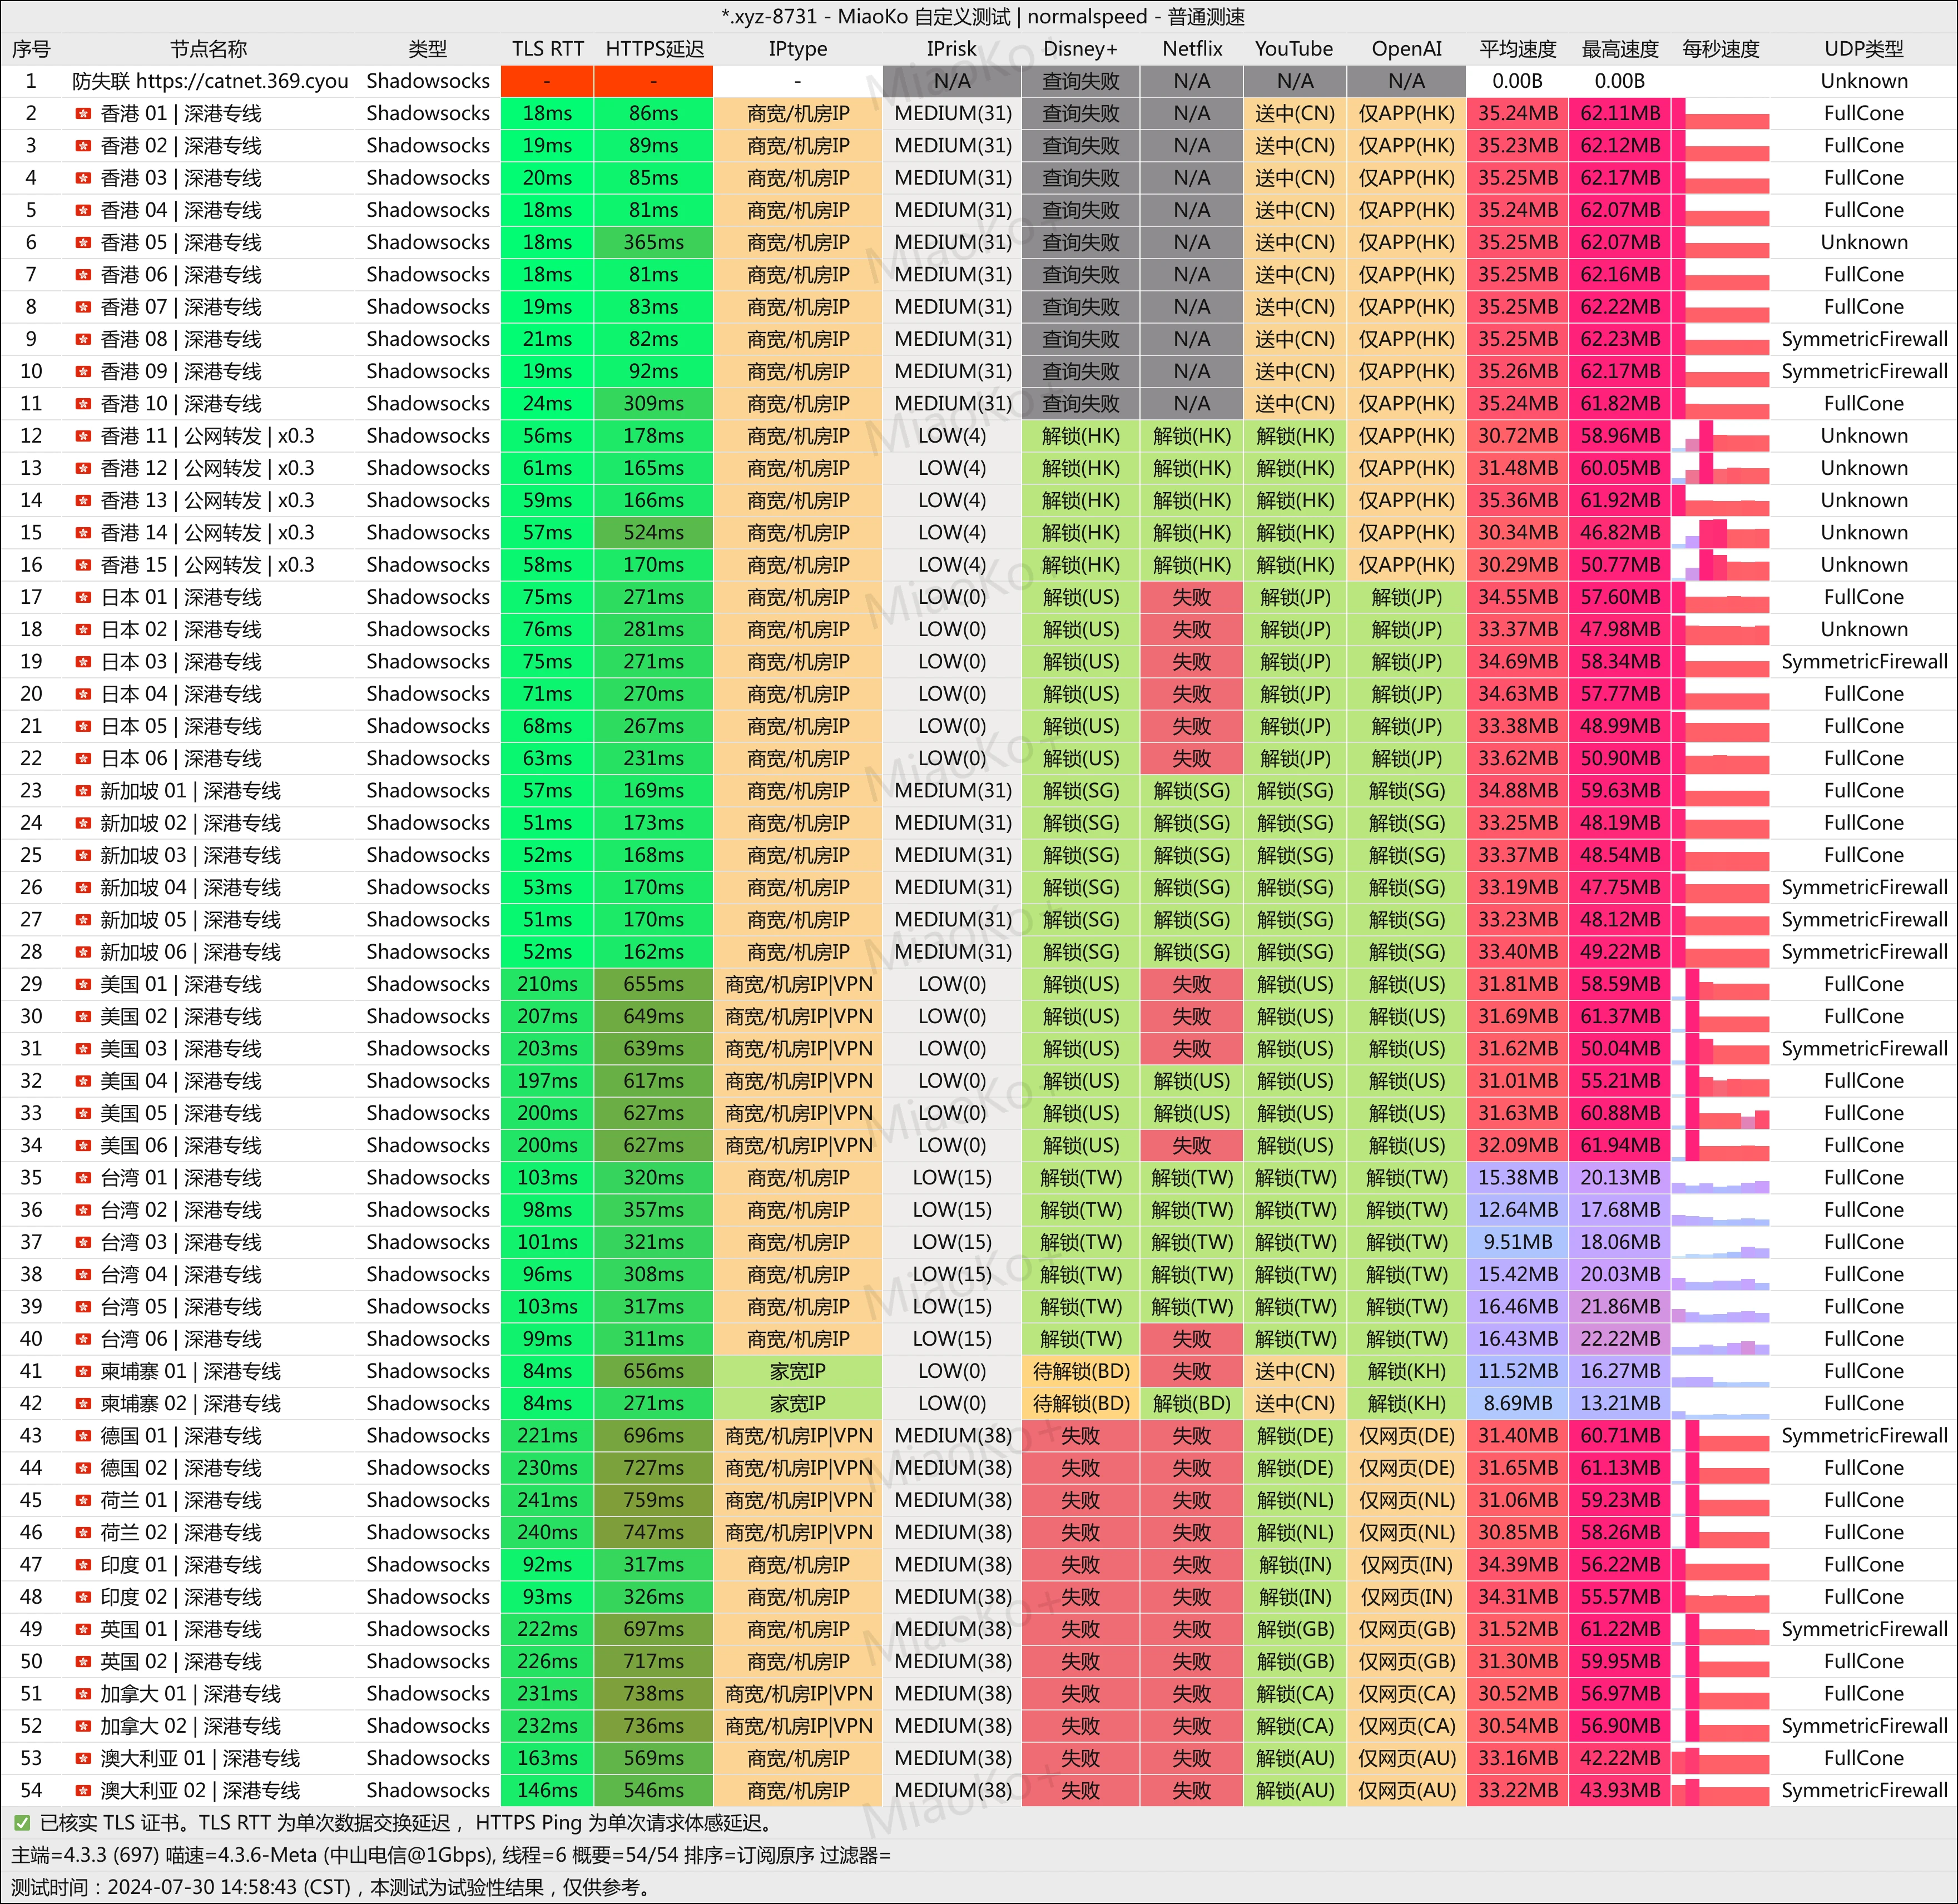Image resolution: width=1958 pixels, height=1904 pixels.
Task: Click the UDP类型 column header
Action: [1863, 49]
